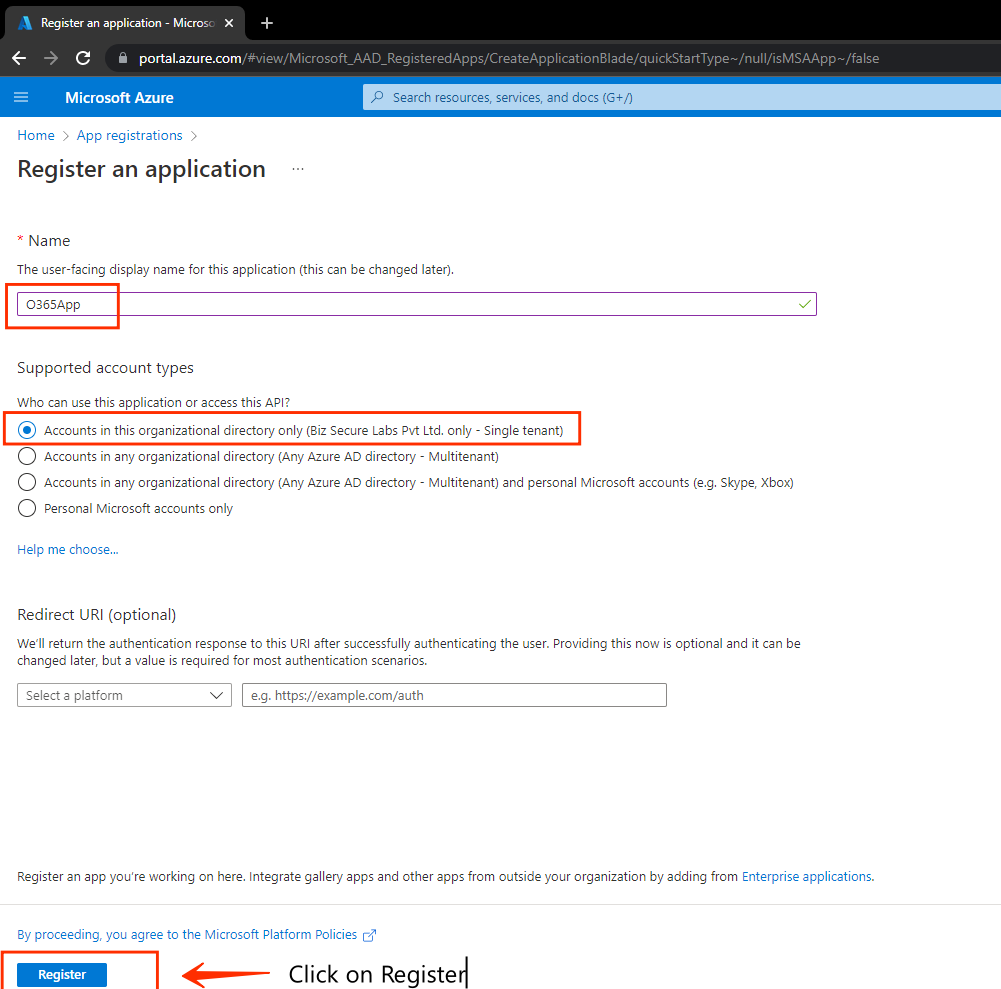This screenshot has height=989, width=1001.
Task: Click the external link icon beside Platform Policies
Action: tap(370, 935)
